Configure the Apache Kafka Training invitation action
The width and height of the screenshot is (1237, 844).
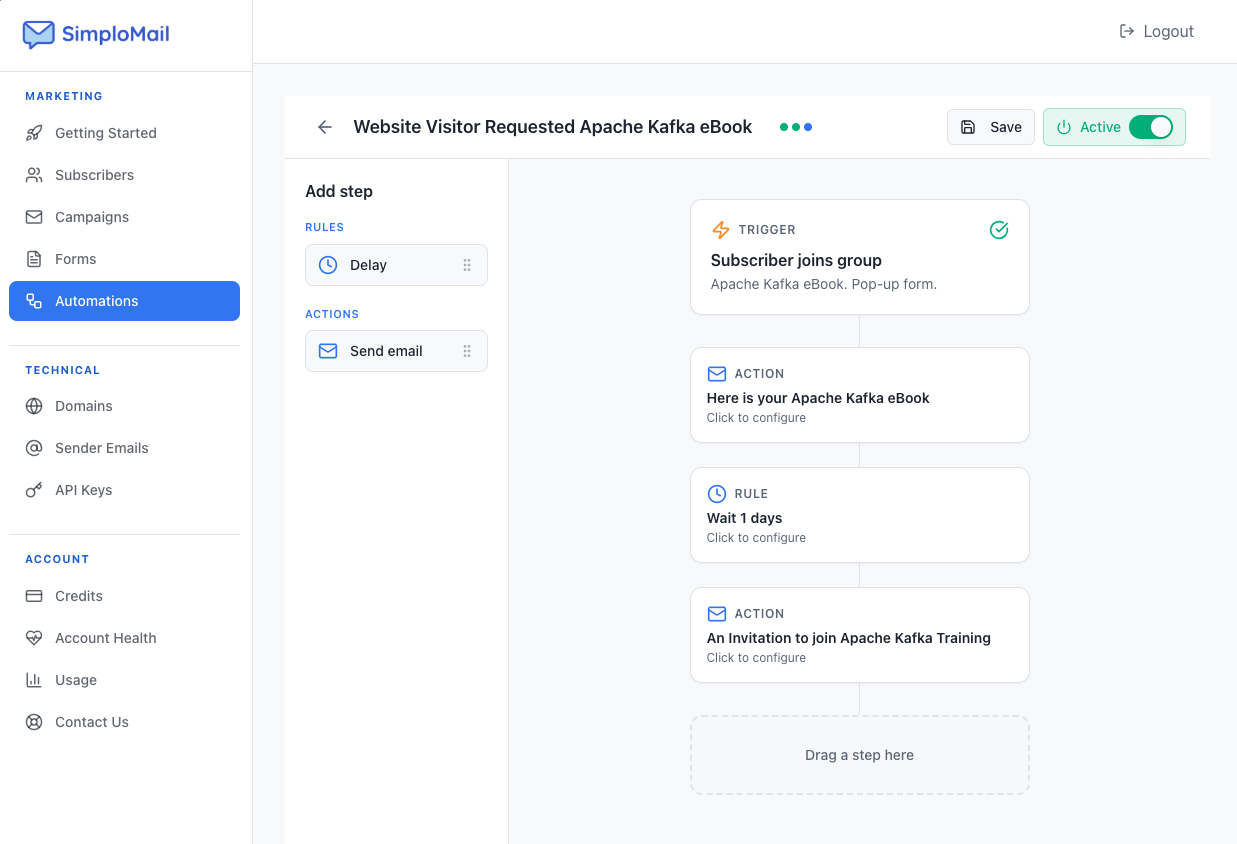[860, 635]
